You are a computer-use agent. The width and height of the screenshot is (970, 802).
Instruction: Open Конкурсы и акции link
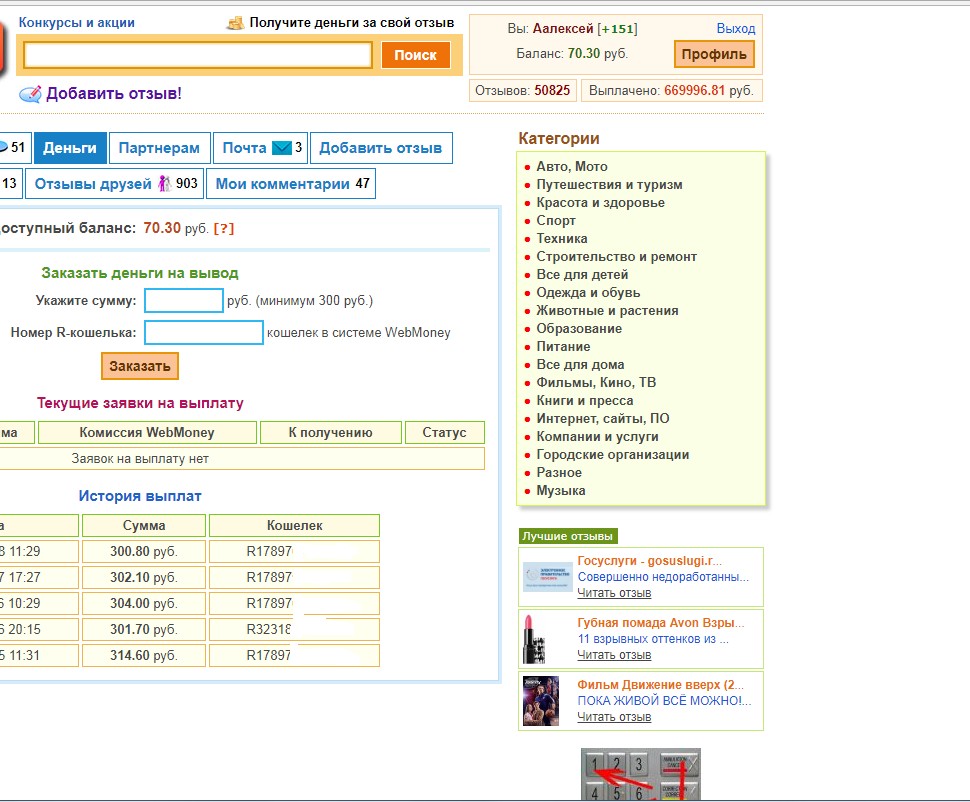coord(77,22)
